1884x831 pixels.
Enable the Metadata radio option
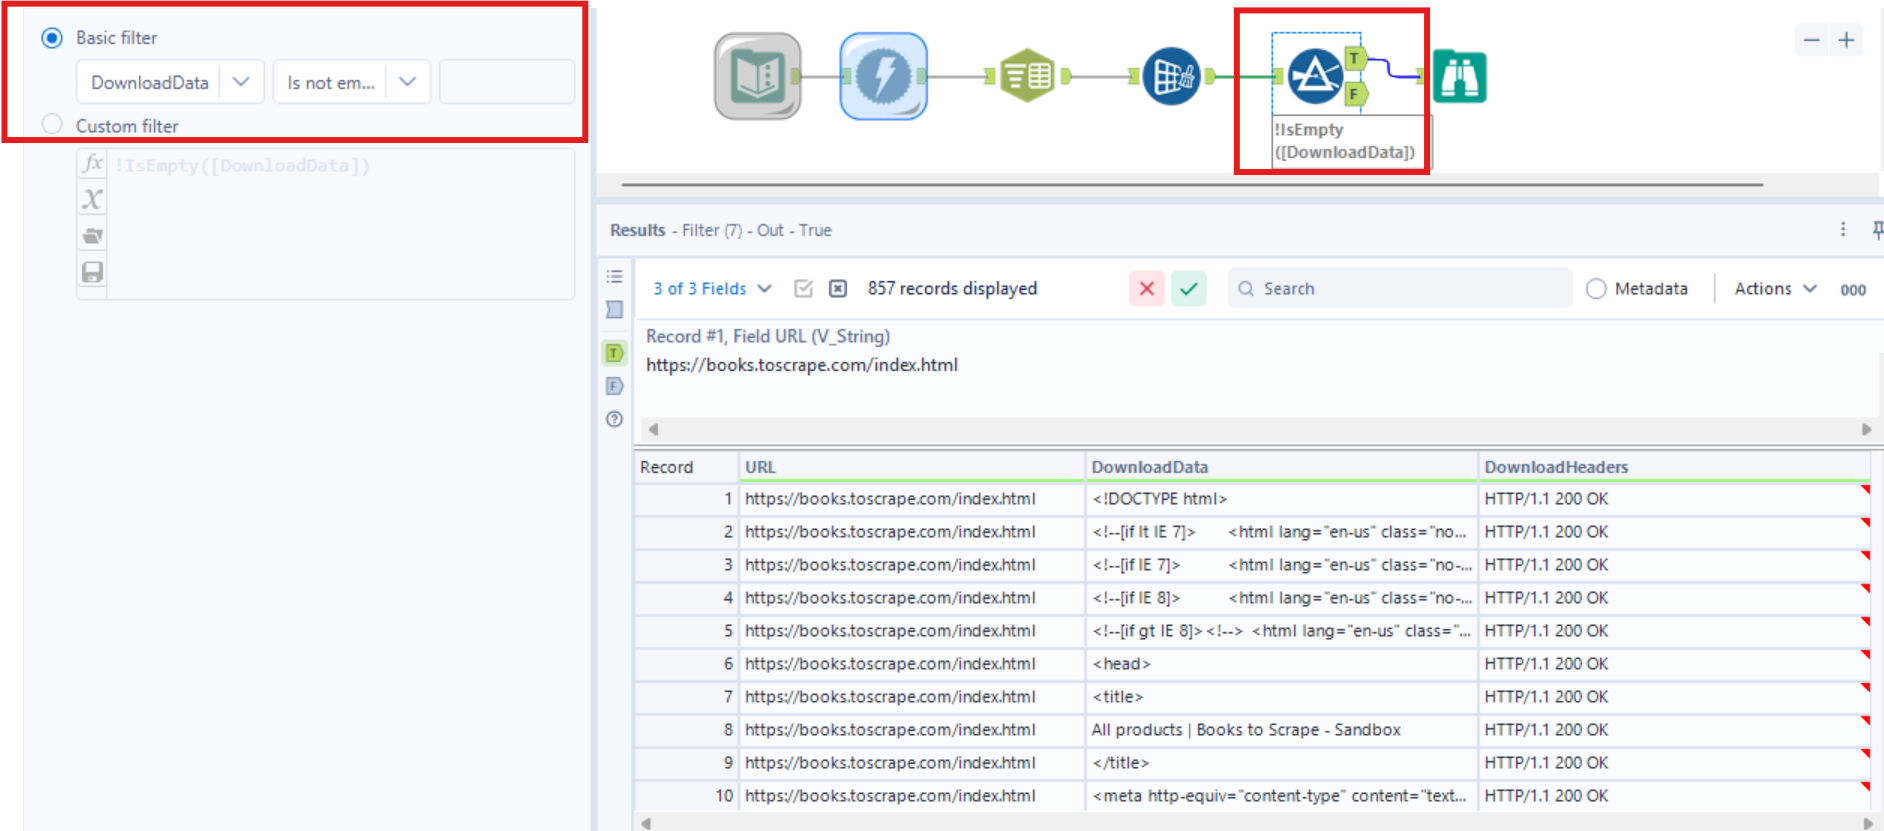(x=1596, y=289)
